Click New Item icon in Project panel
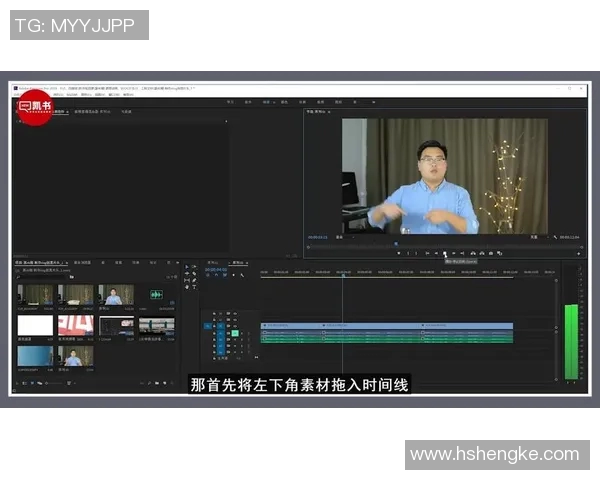The width and height of the screenshot is (600, 480). (x=165, y=383)
